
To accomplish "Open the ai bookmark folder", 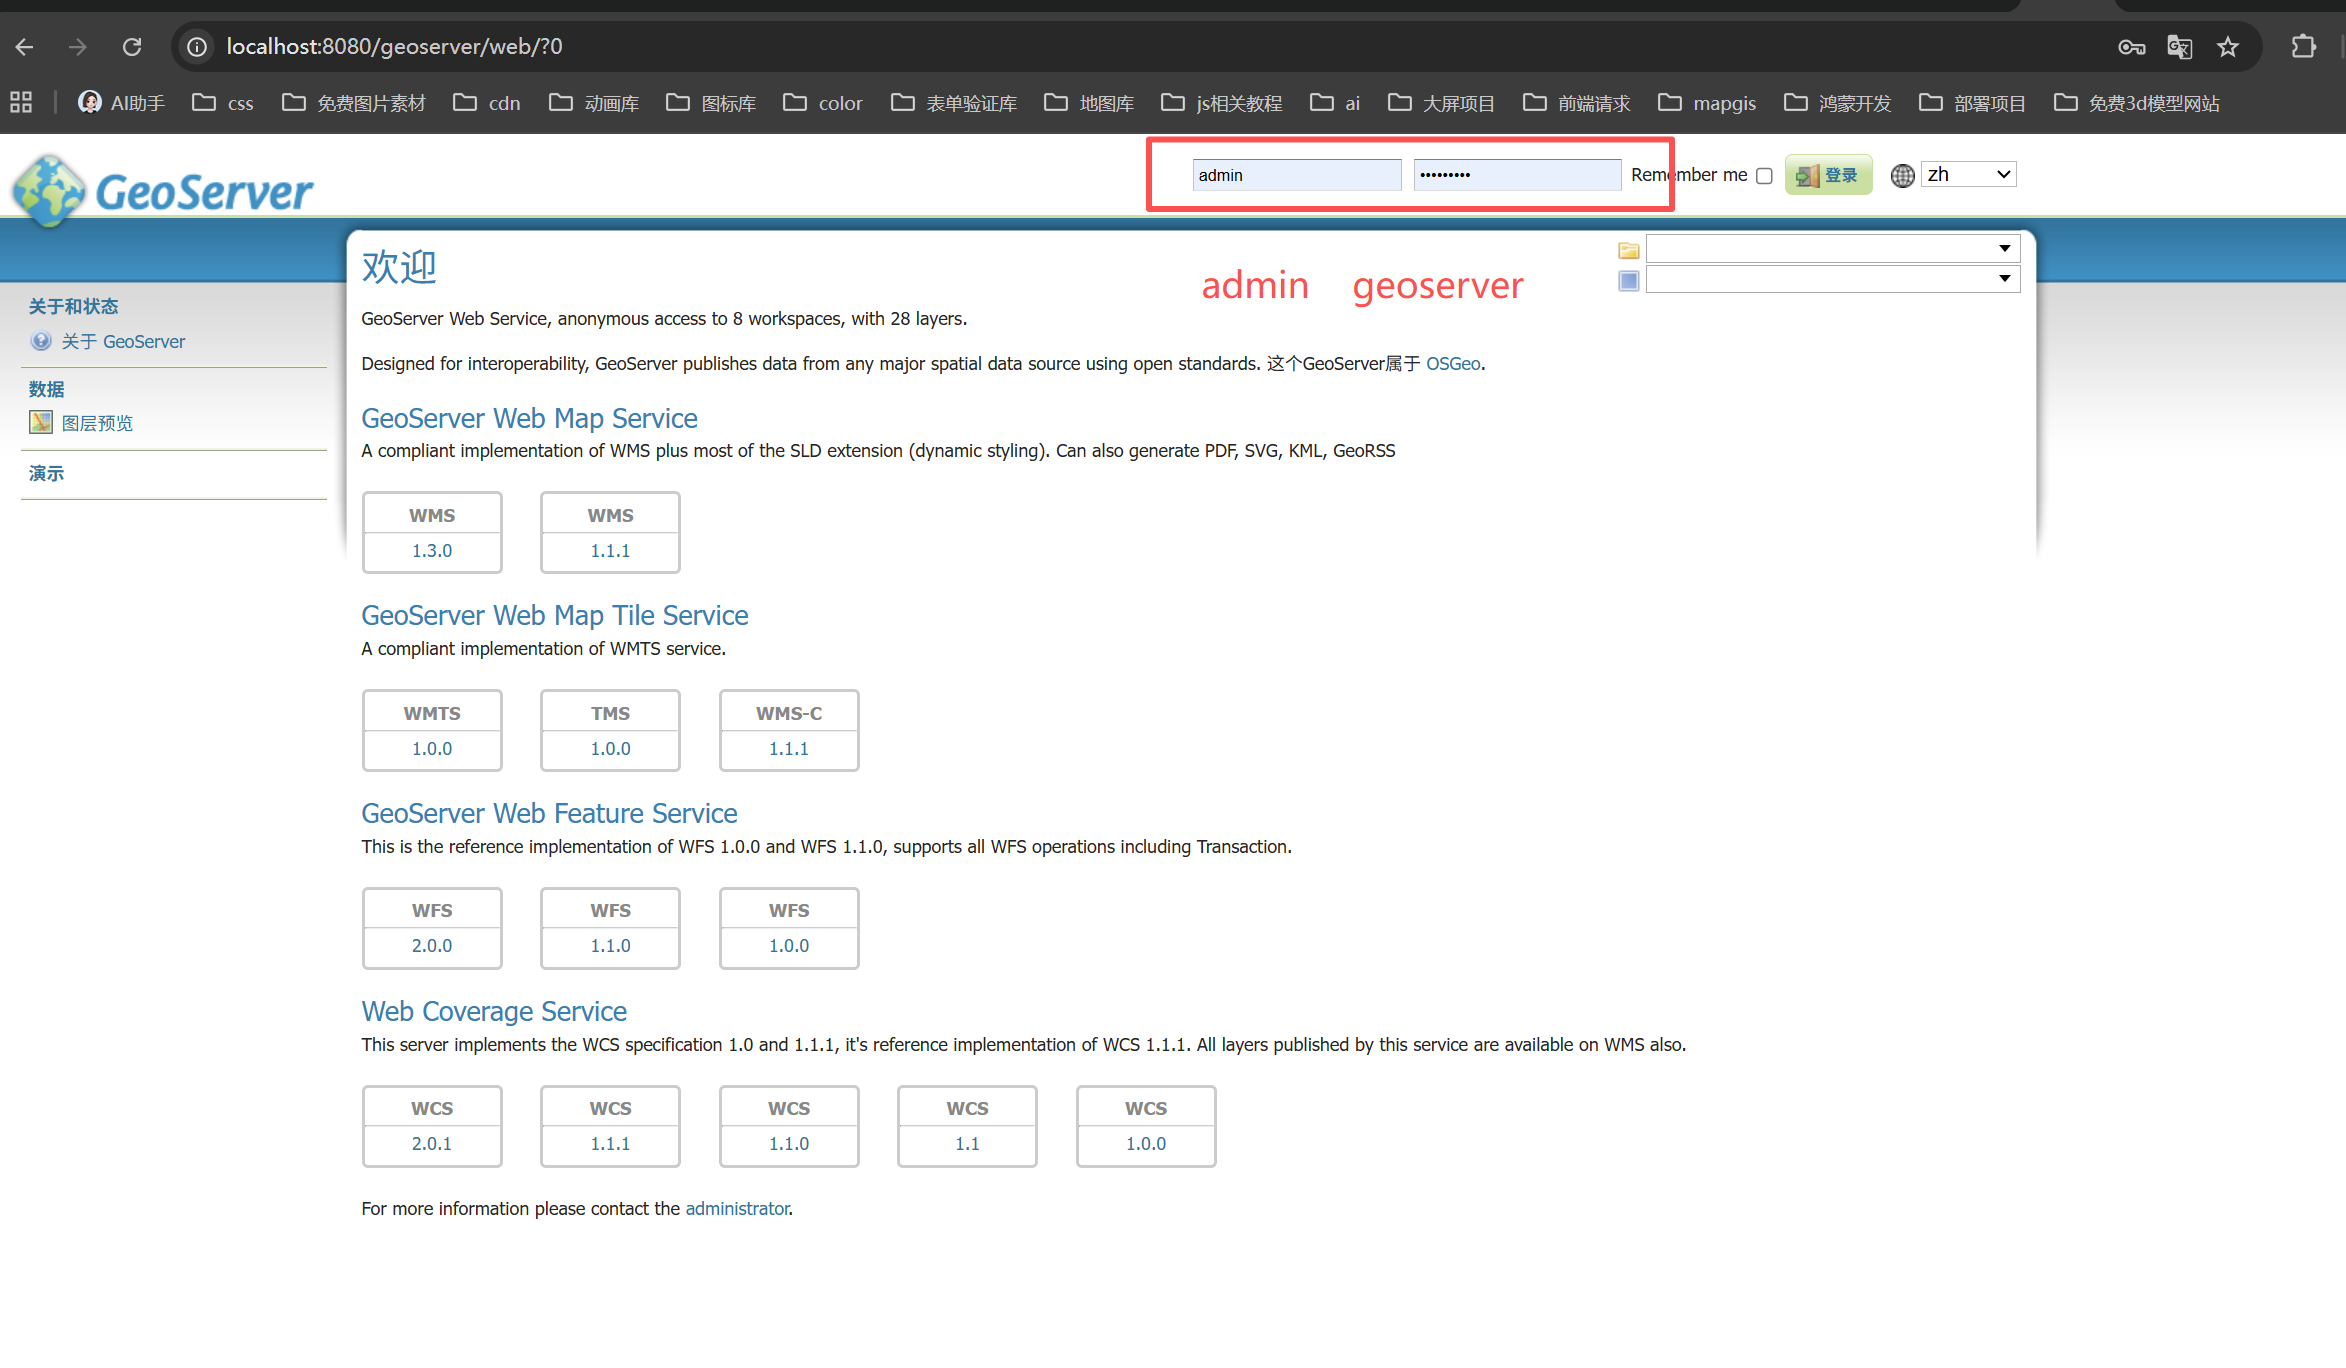I will (x=1335, y=103).
